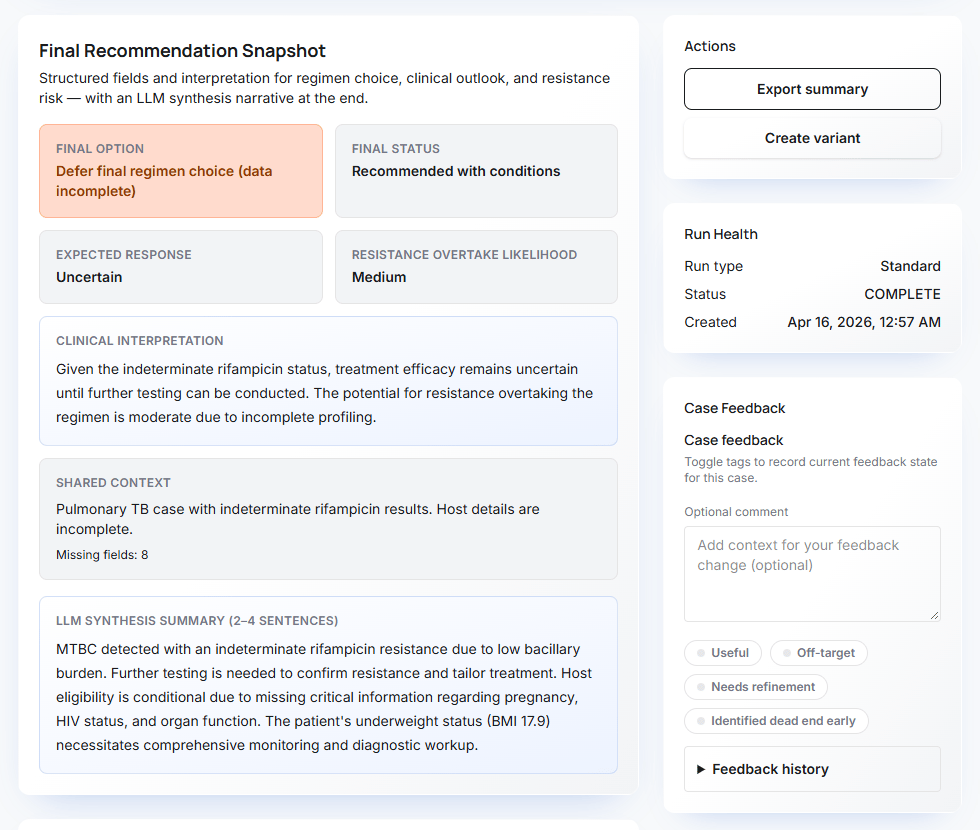The image size is (980, 830).
Task: Toggle the Needs refinement feedback tag
Action: pos(756,687)
